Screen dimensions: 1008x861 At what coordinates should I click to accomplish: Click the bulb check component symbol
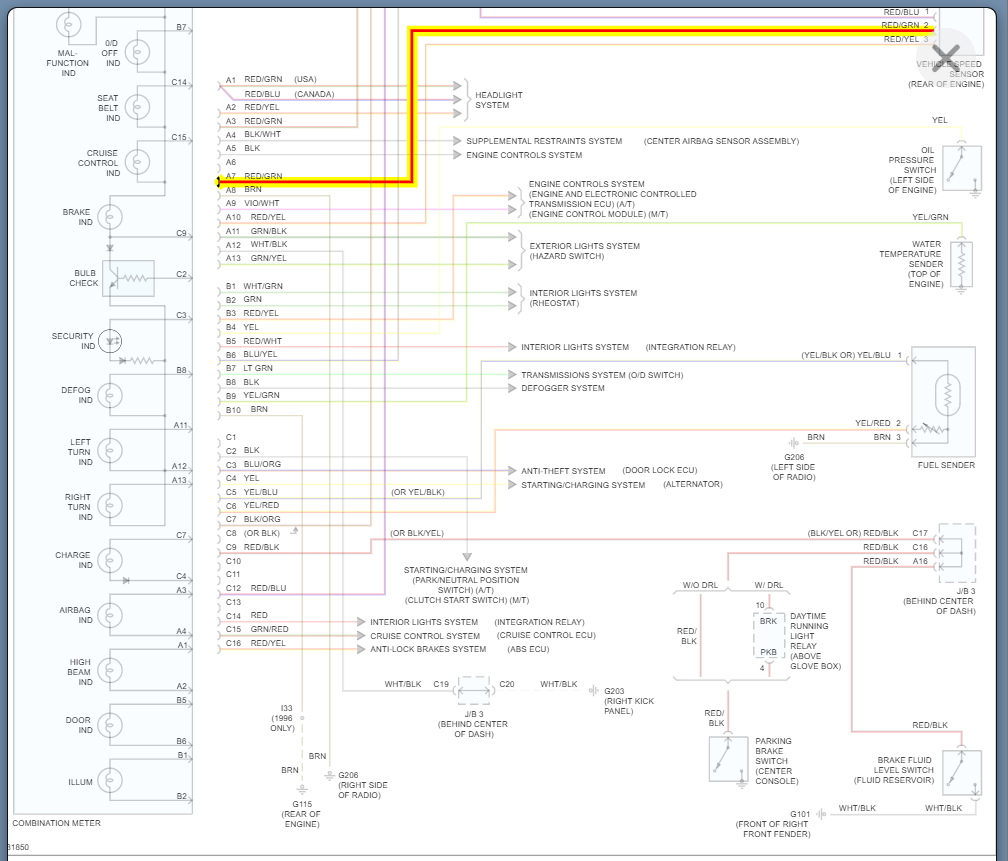(x=130, y=278)
